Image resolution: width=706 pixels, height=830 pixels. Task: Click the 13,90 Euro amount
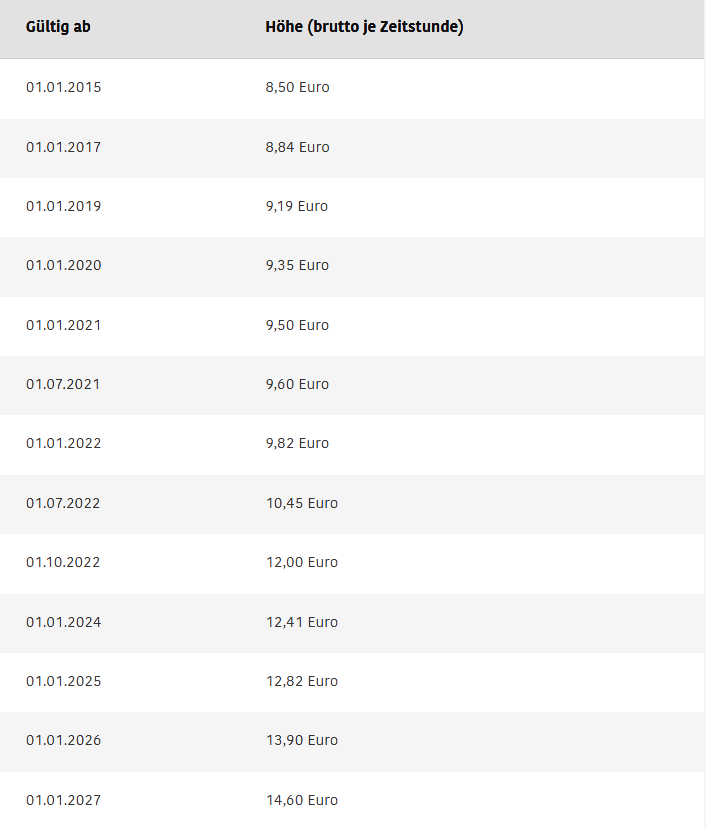302,740
